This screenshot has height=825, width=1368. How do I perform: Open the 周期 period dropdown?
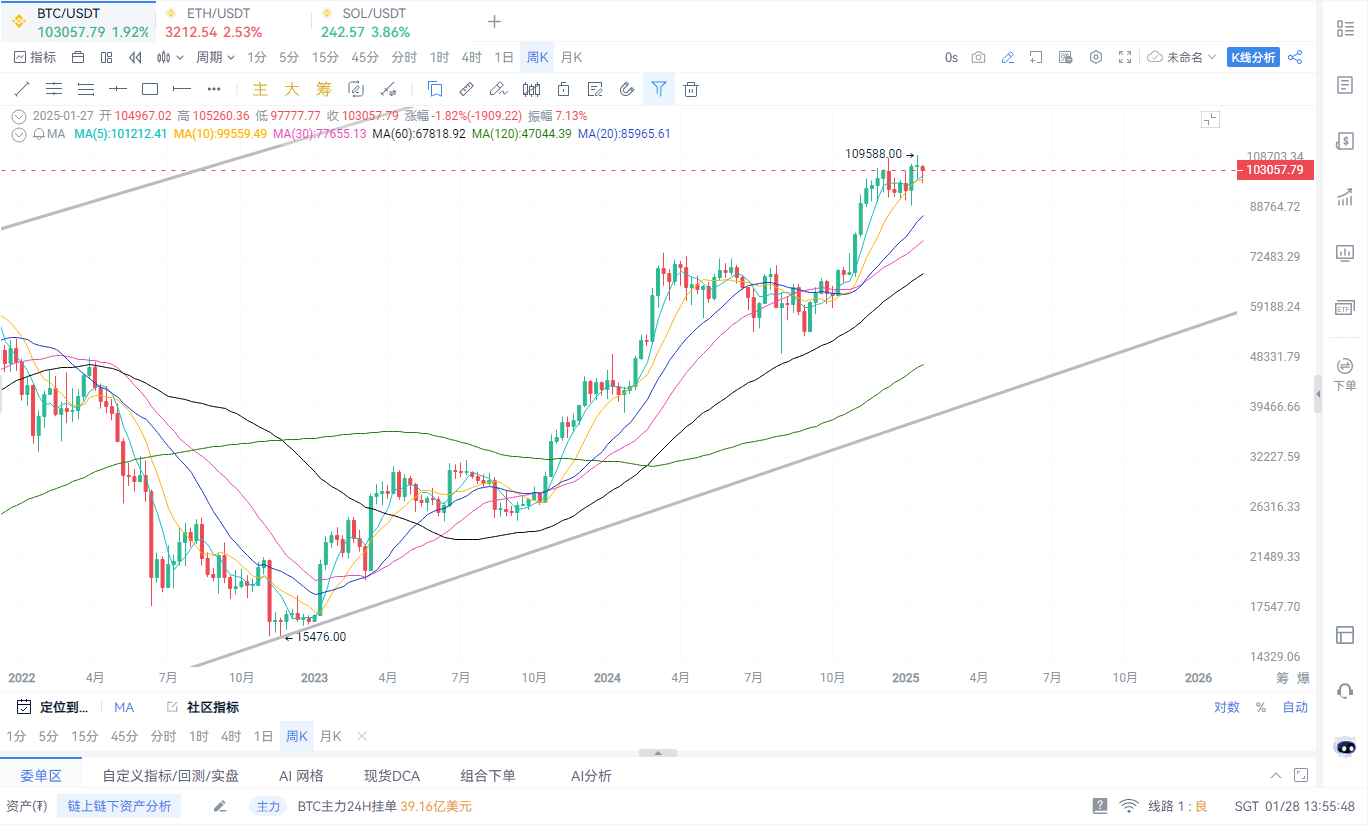215,57
